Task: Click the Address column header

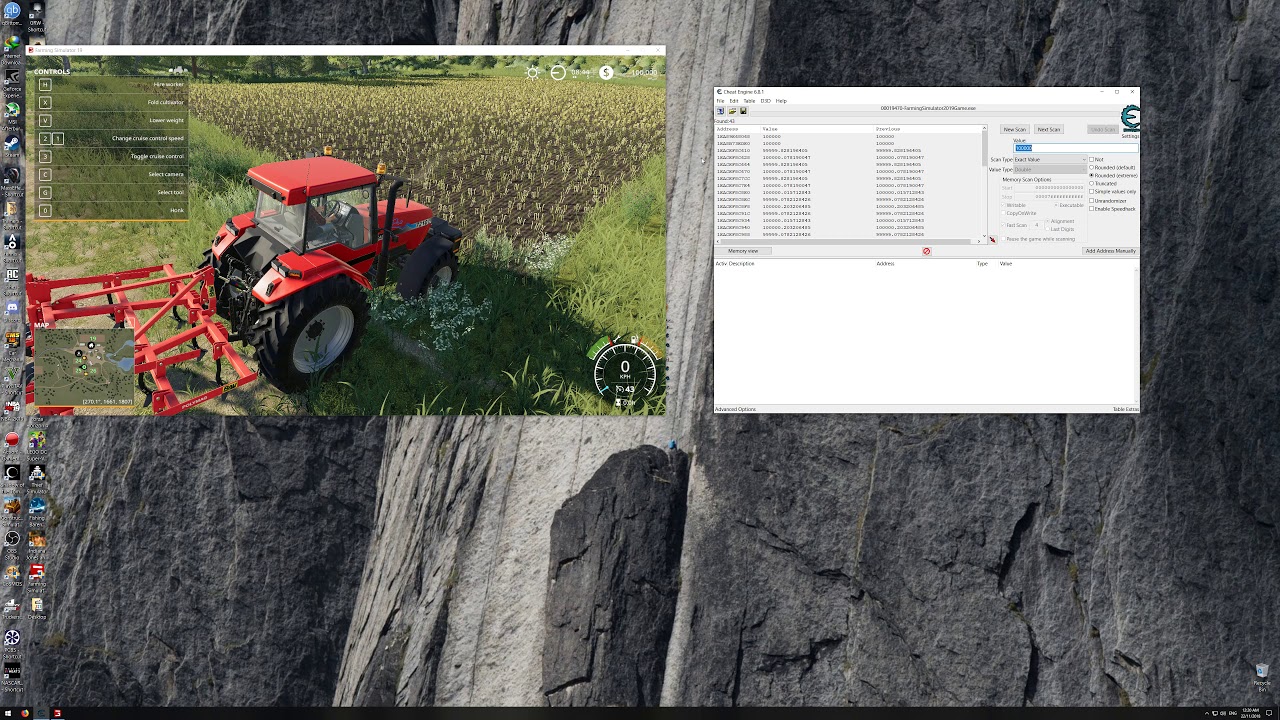Action: pos(727,129)
